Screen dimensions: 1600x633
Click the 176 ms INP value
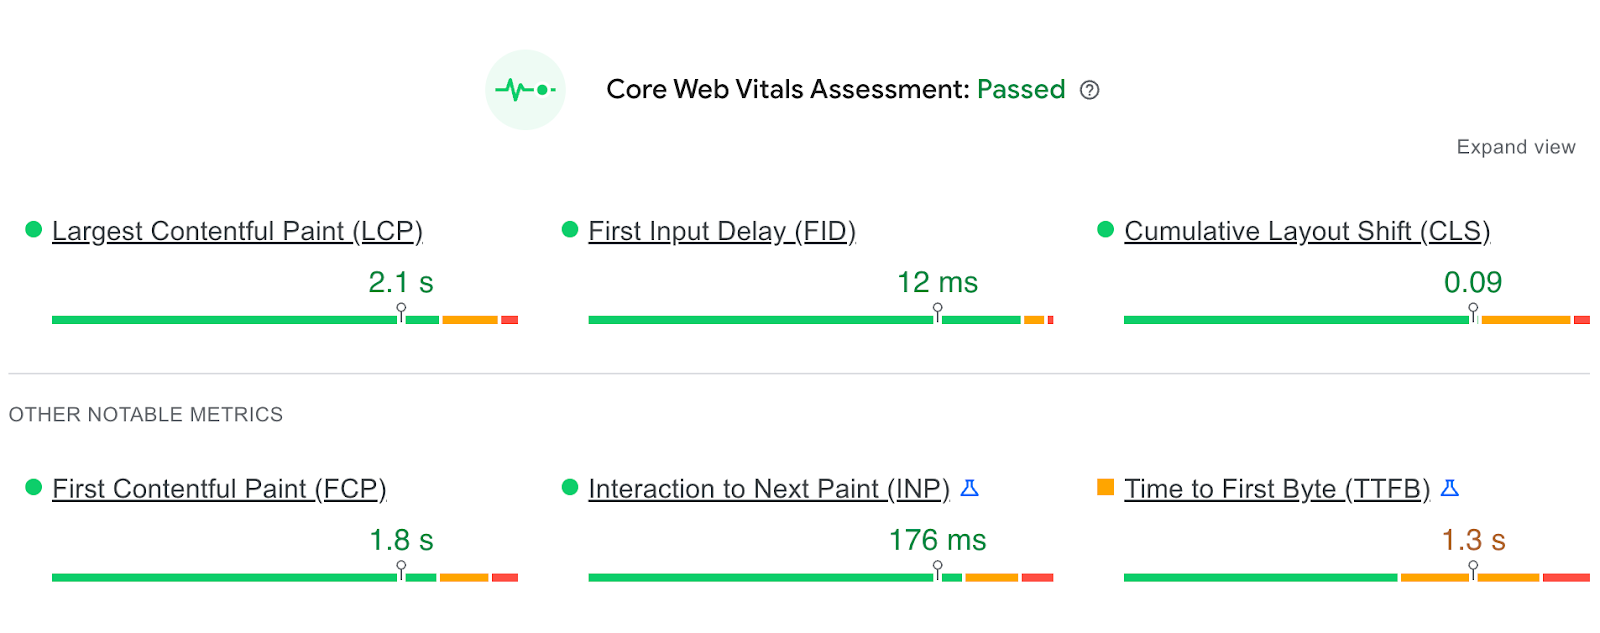pyautogui.click(x=936, y=540)
